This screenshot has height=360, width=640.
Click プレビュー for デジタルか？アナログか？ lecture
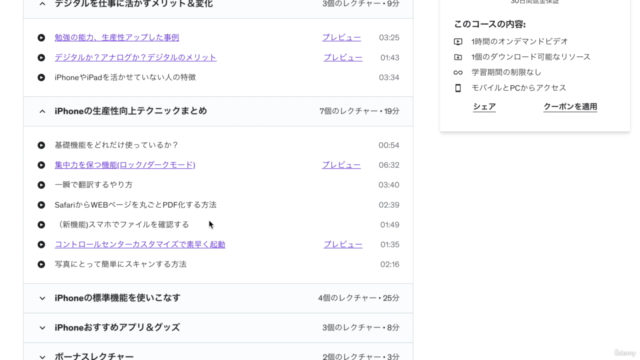click(x=343, y=58)
